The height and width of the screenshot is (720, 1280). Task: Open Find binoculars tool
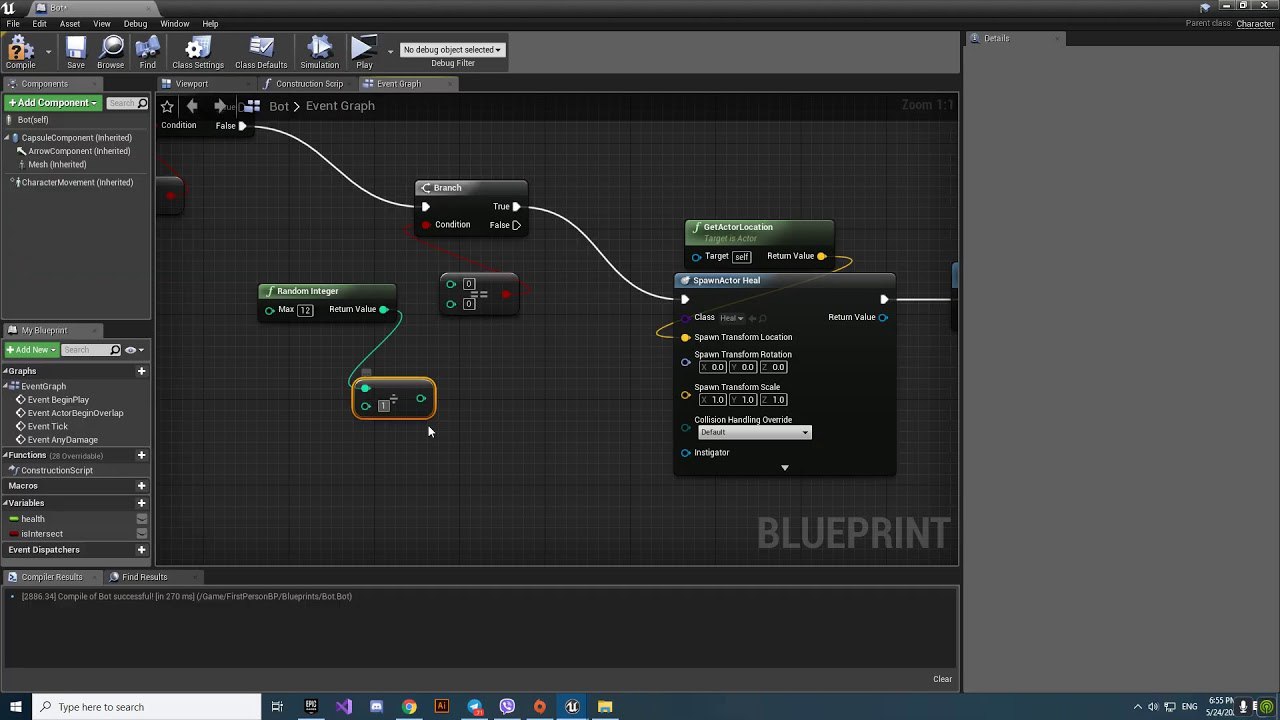148,52
